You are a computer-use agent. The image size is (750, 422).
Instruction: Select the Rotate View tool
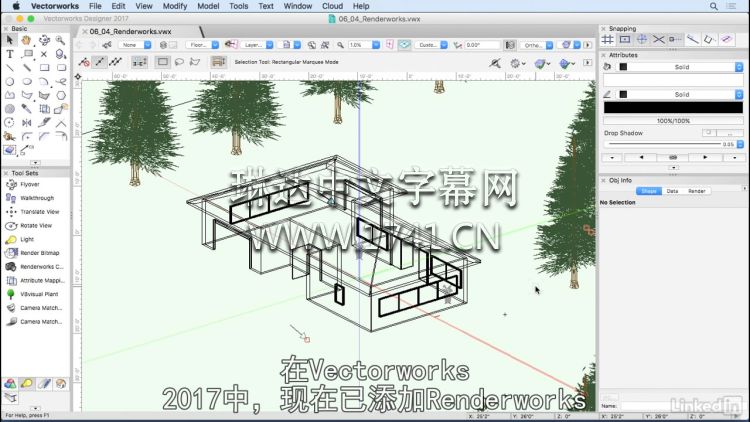coord(35,225)
